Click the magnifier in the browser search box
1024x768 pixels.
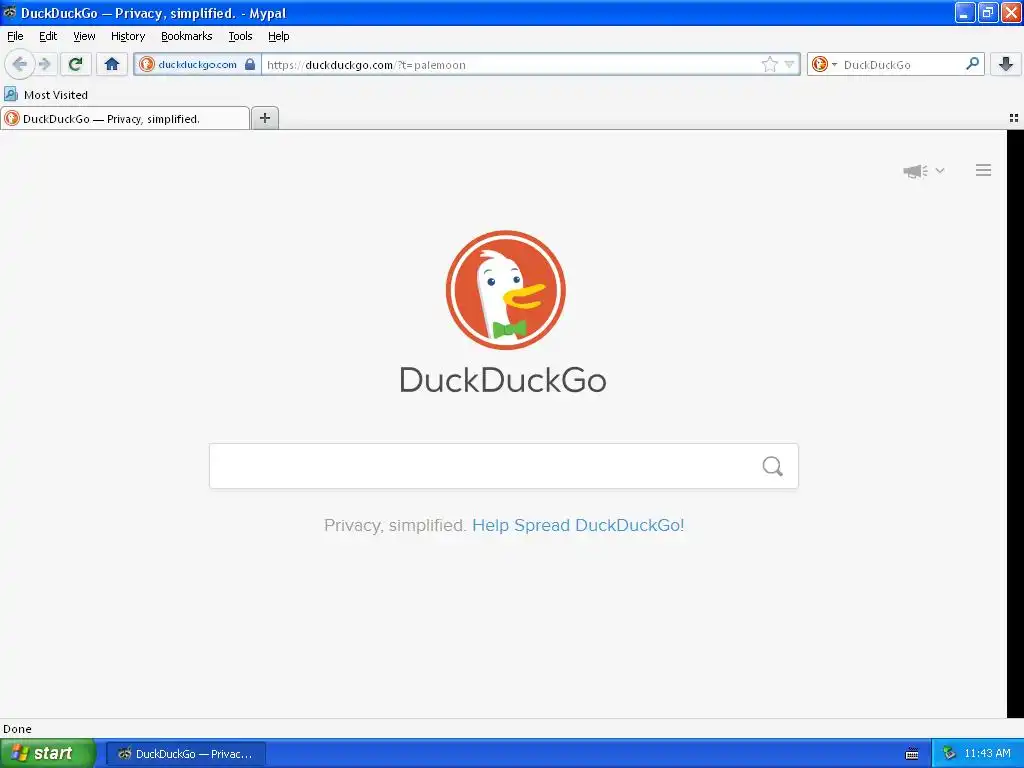pyautogui.click(x=972, y=64)
